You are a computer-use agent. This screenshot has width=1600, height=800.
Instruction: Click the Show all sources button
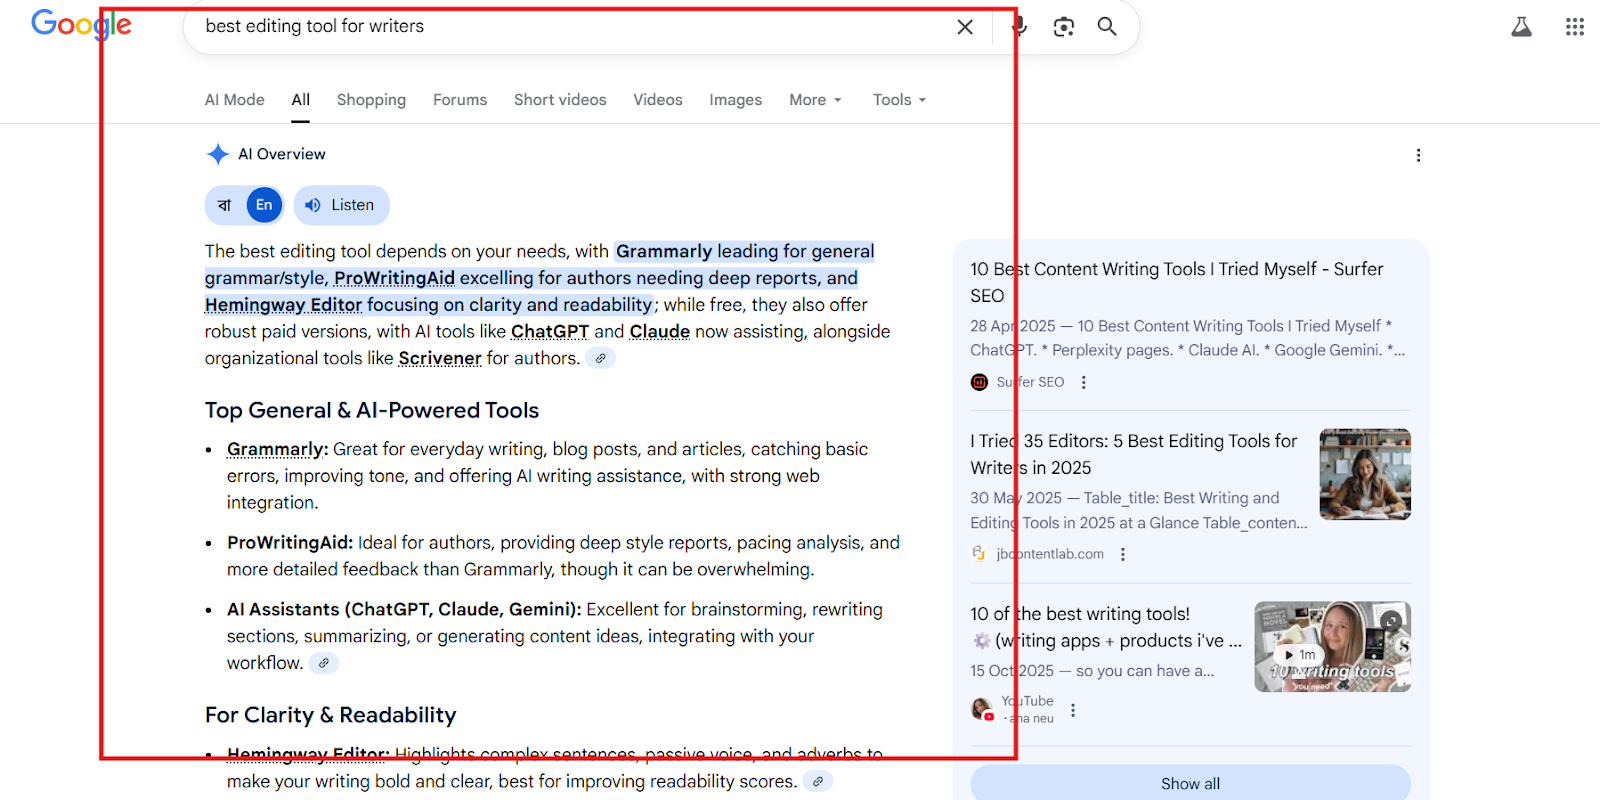1190,783
